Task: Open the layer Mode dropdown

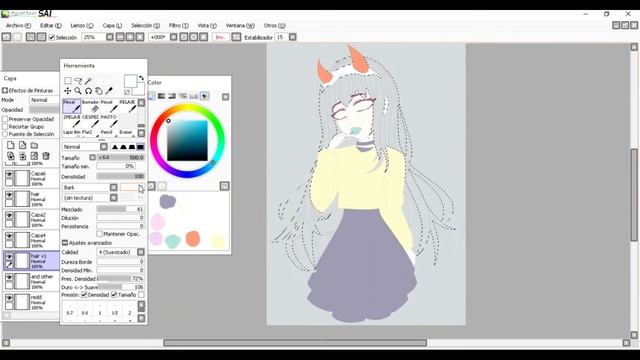Action: [x=44, y=100]
